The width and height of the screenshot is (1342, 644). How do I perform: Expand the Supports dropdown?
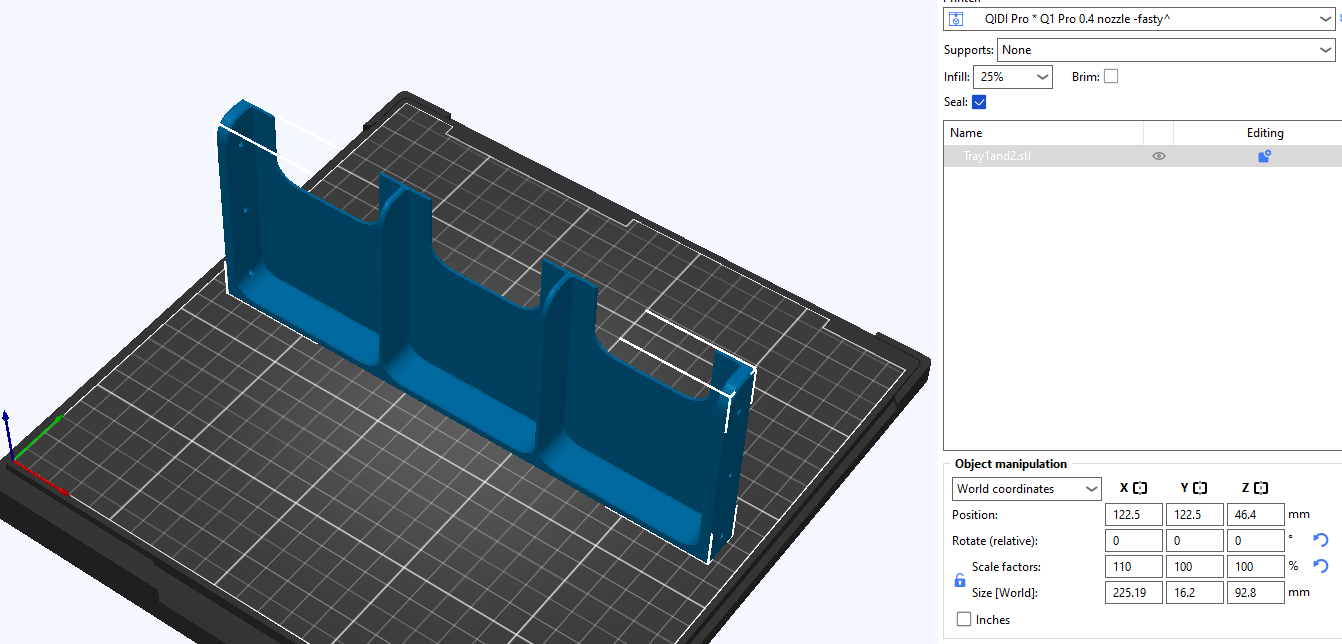(x=1323, y=50)
